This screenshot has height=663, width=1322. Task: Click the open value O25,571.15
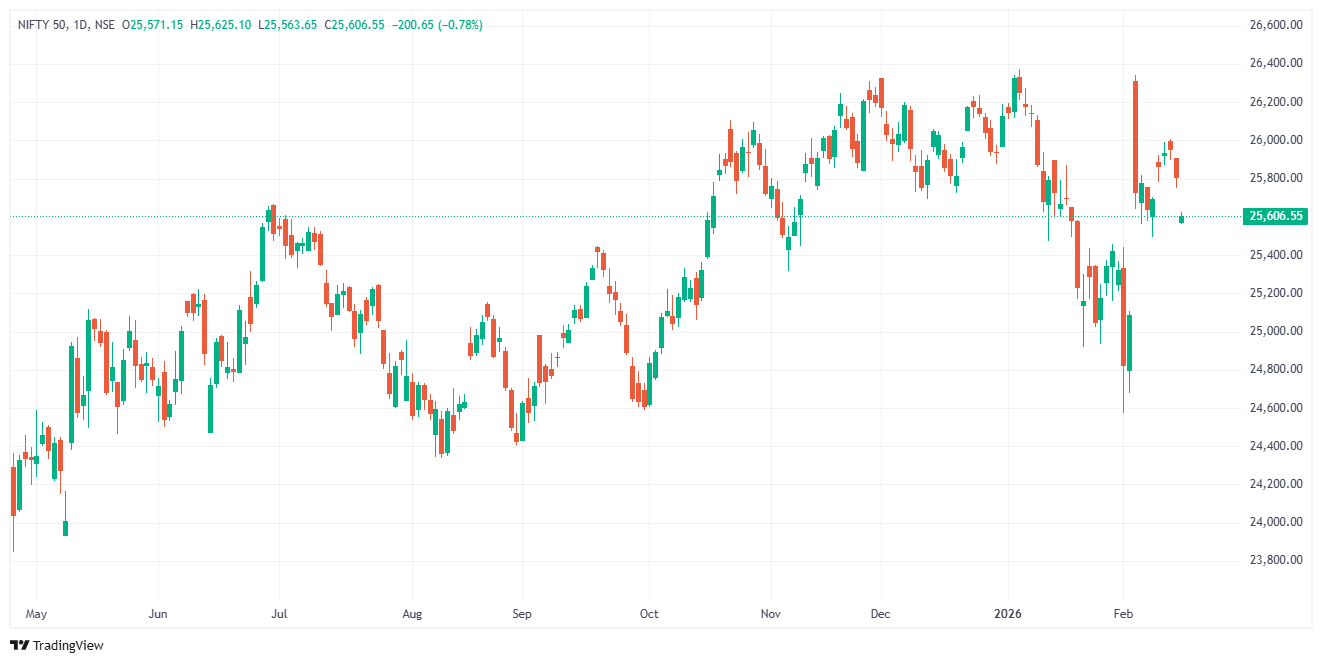(x=152, y=24)
